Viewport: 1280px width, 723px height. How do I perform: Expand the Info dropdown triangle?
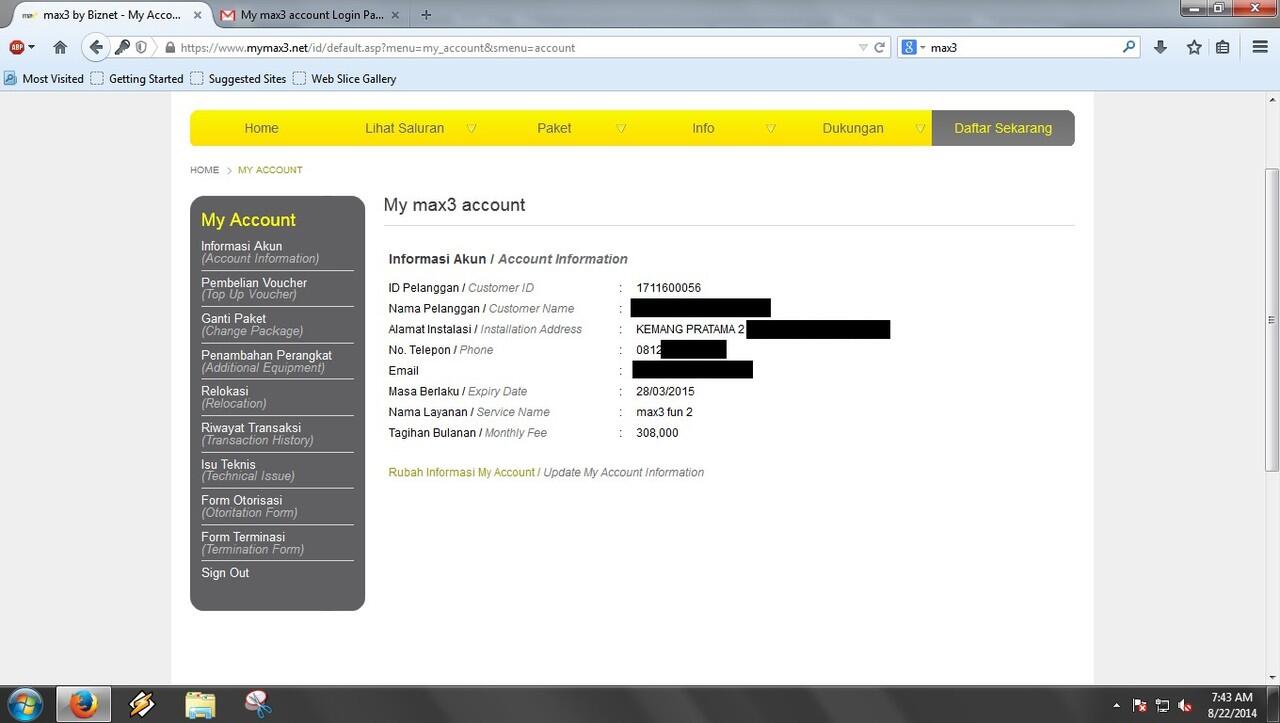pyautogui.click(x=771, y=128)
